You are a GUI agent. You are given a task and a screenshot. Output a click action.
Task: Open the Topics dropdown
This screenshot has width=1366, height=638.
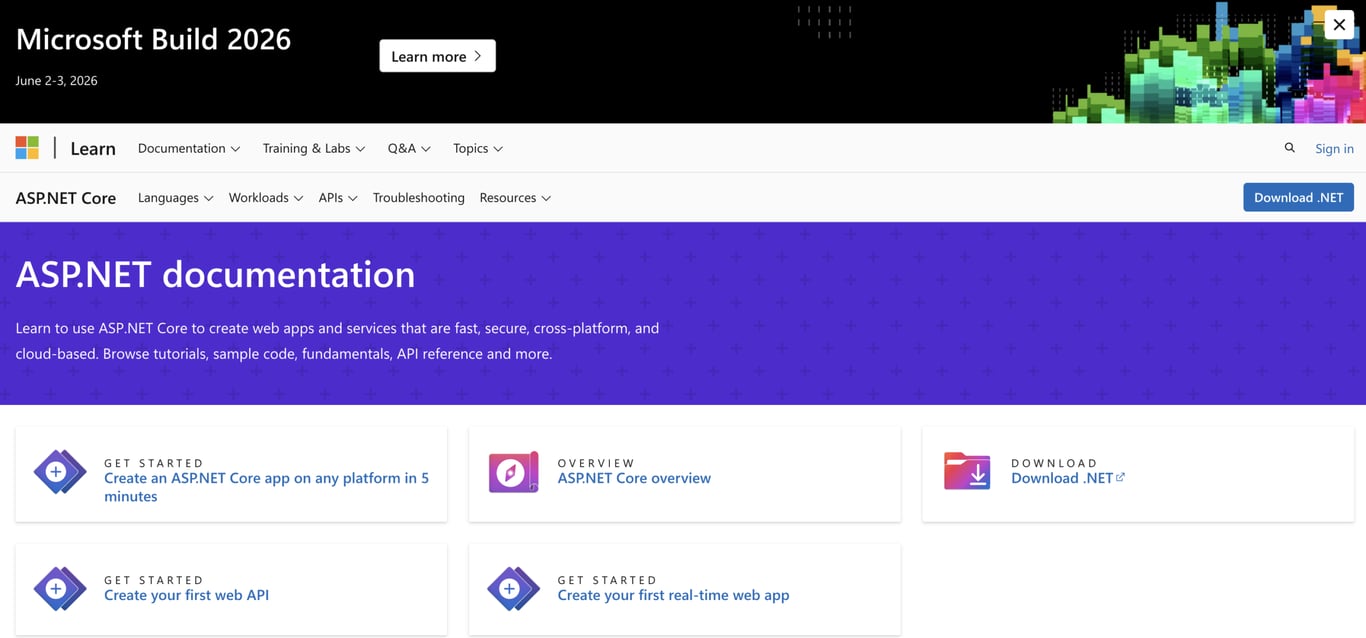(x=478, y=148)
